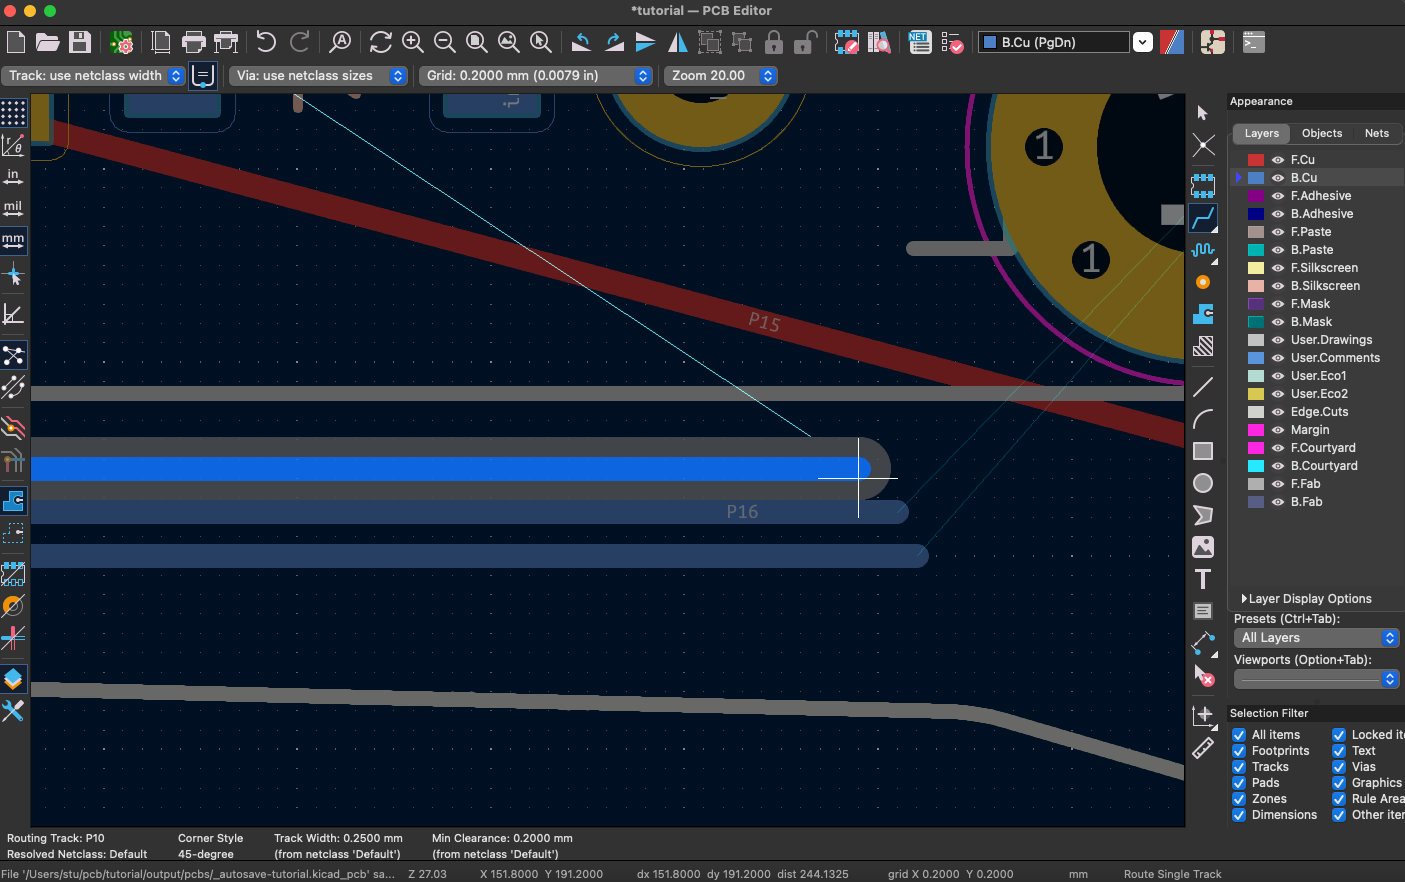Select the Add Text tool

click(x=1203, y=579)
